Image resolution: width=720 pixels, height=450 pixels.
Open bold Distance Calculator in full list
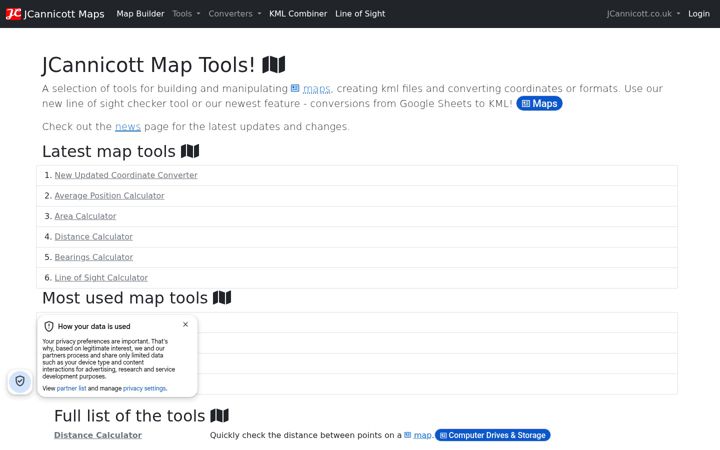98,435
